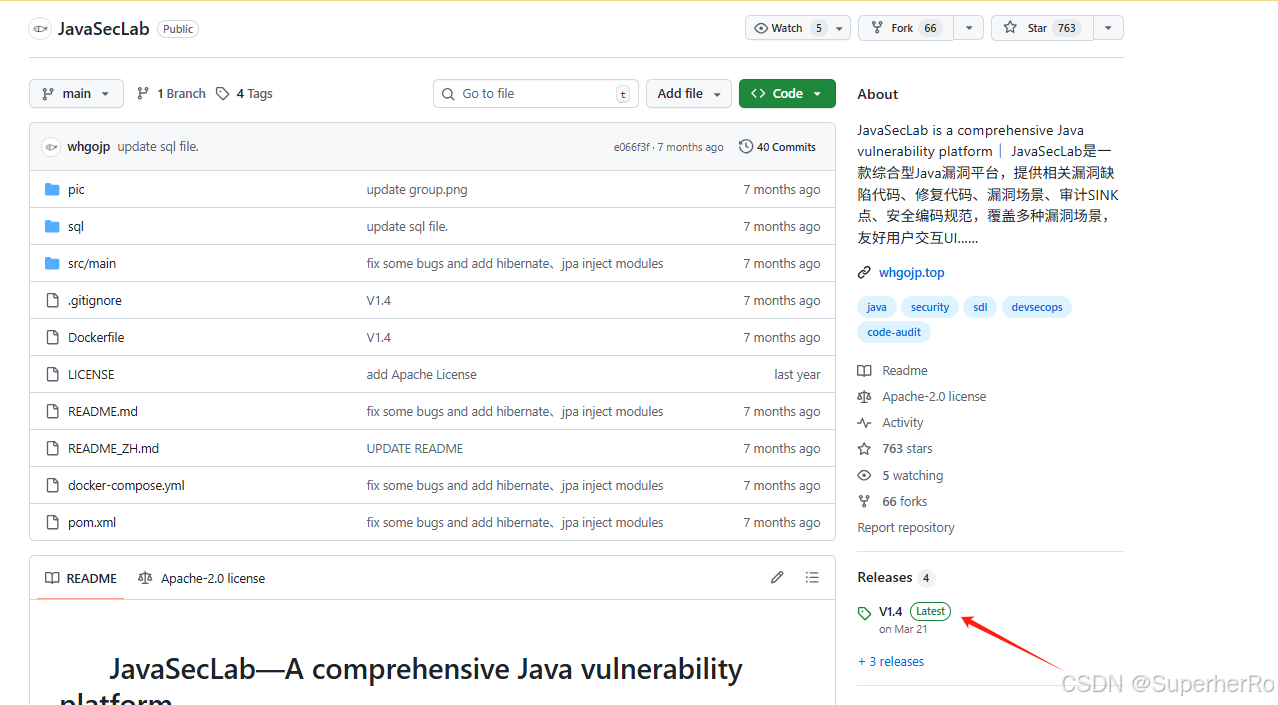Click the pic folder icon

(53, 189)
